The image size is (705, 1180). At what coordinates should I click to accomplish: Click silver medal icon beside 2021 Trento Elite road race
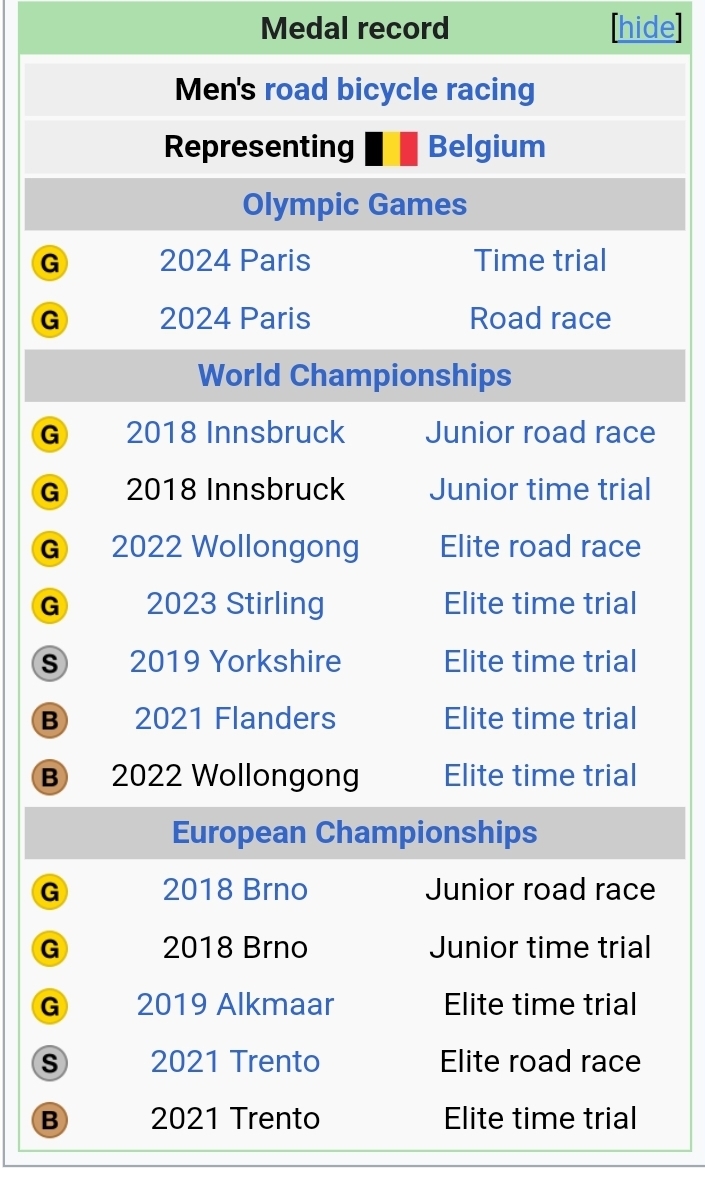coord(50,1062)
